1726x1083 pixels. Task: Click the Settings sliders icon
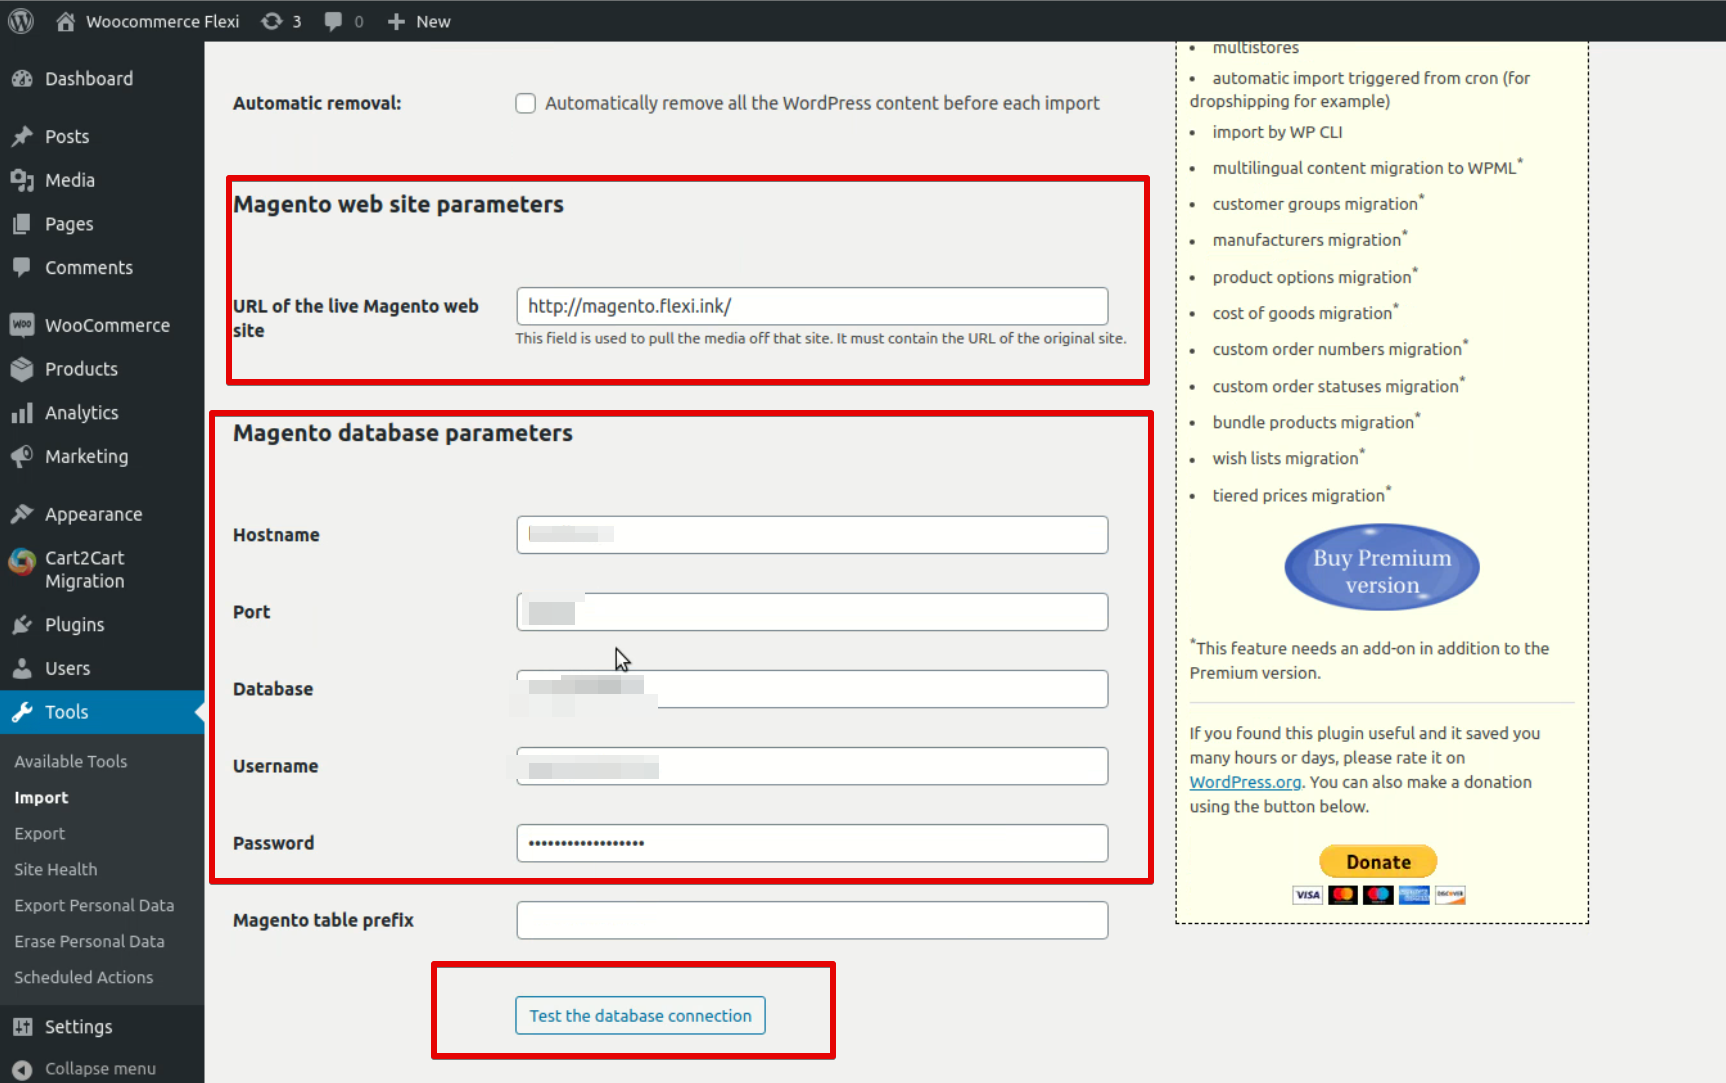click(22, 1027)
